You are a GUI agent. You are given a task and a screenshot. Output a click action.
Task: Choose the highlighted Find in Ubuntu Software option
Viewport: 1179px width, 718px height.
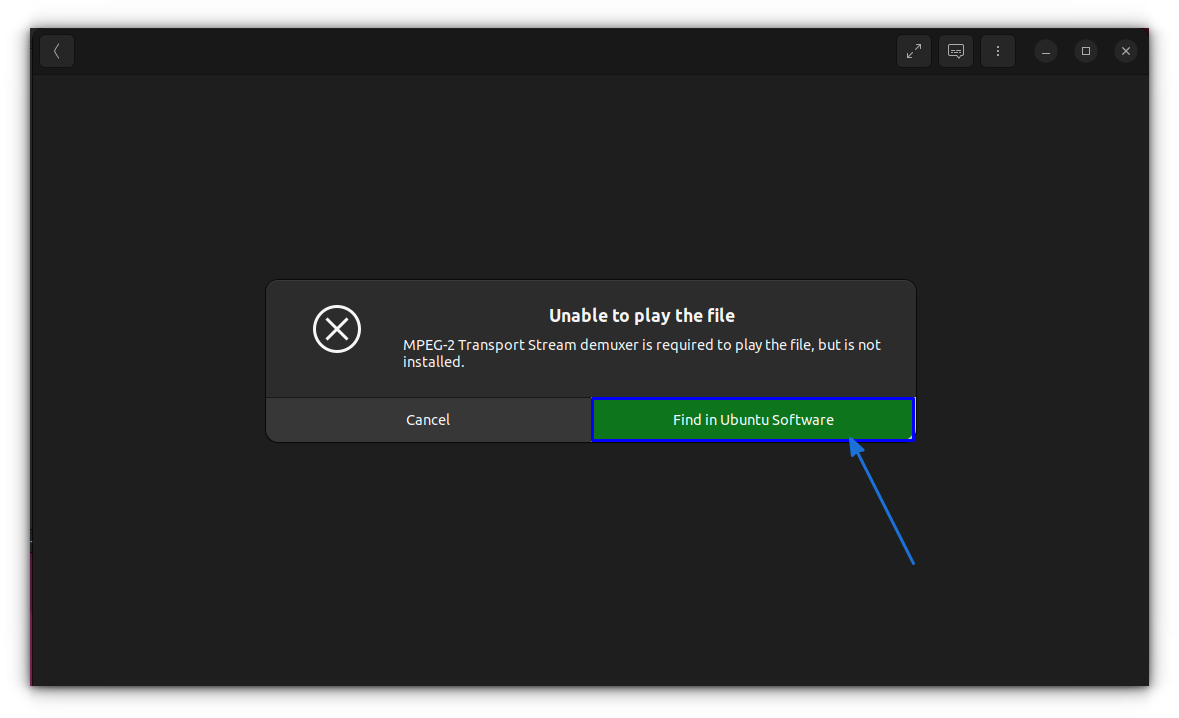coord(753,419)
